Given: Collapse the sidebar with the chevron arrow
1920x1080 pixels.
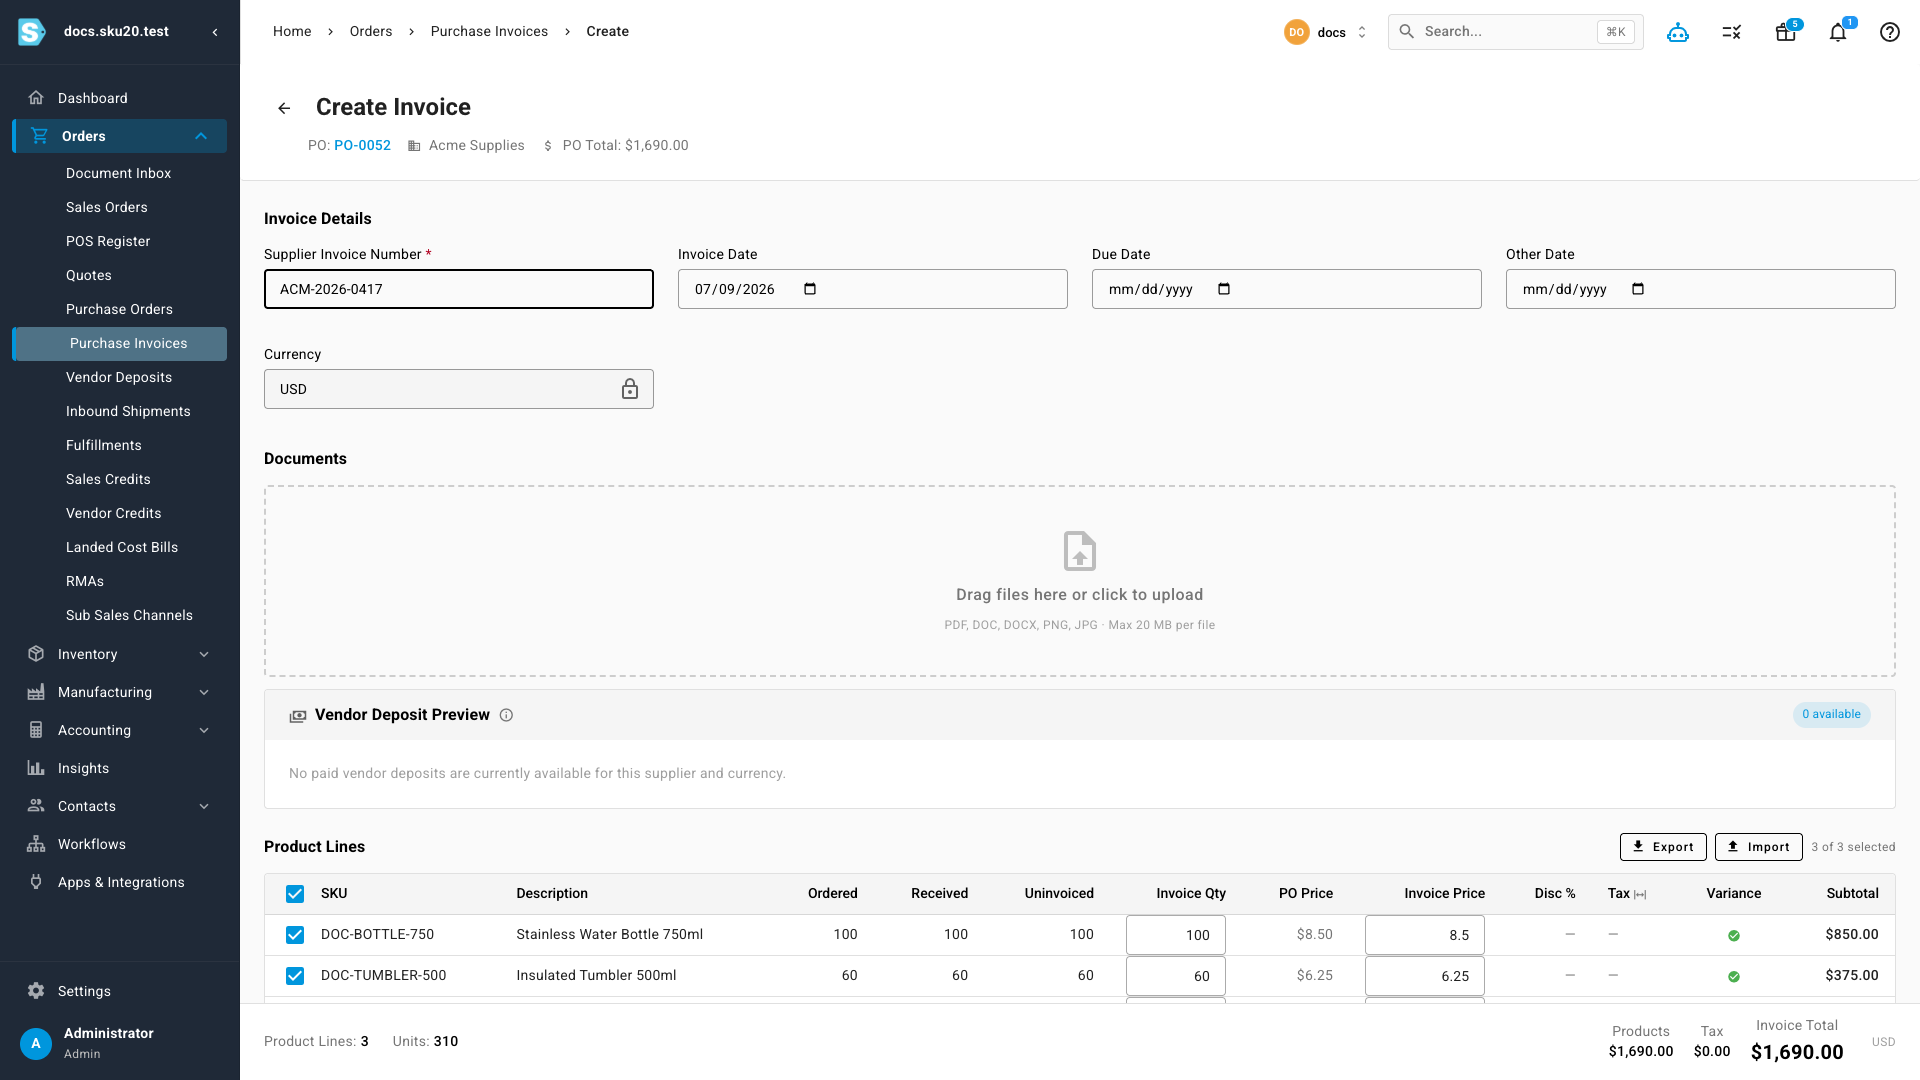Looking at the screenshot, I should point(215,32).
